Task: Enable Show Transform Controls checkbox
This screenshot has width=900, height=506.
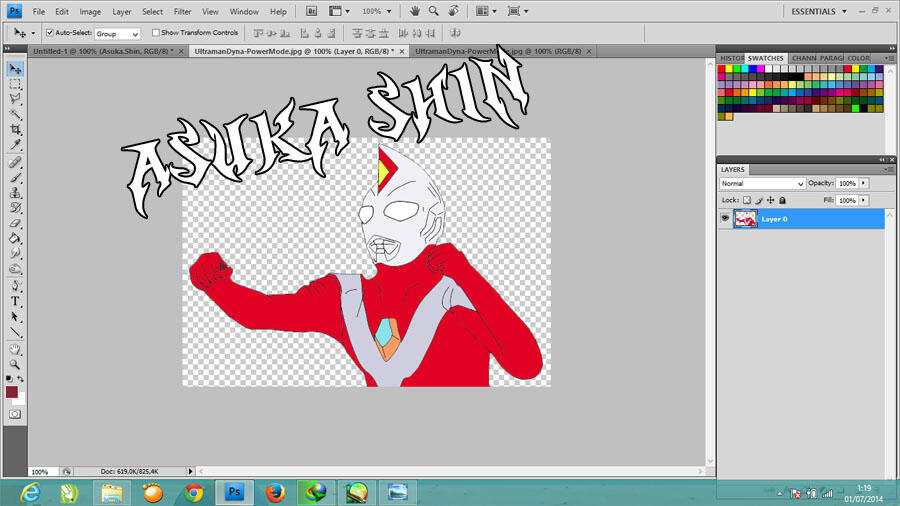Action: pyautogui.click(x=156, y=33)
